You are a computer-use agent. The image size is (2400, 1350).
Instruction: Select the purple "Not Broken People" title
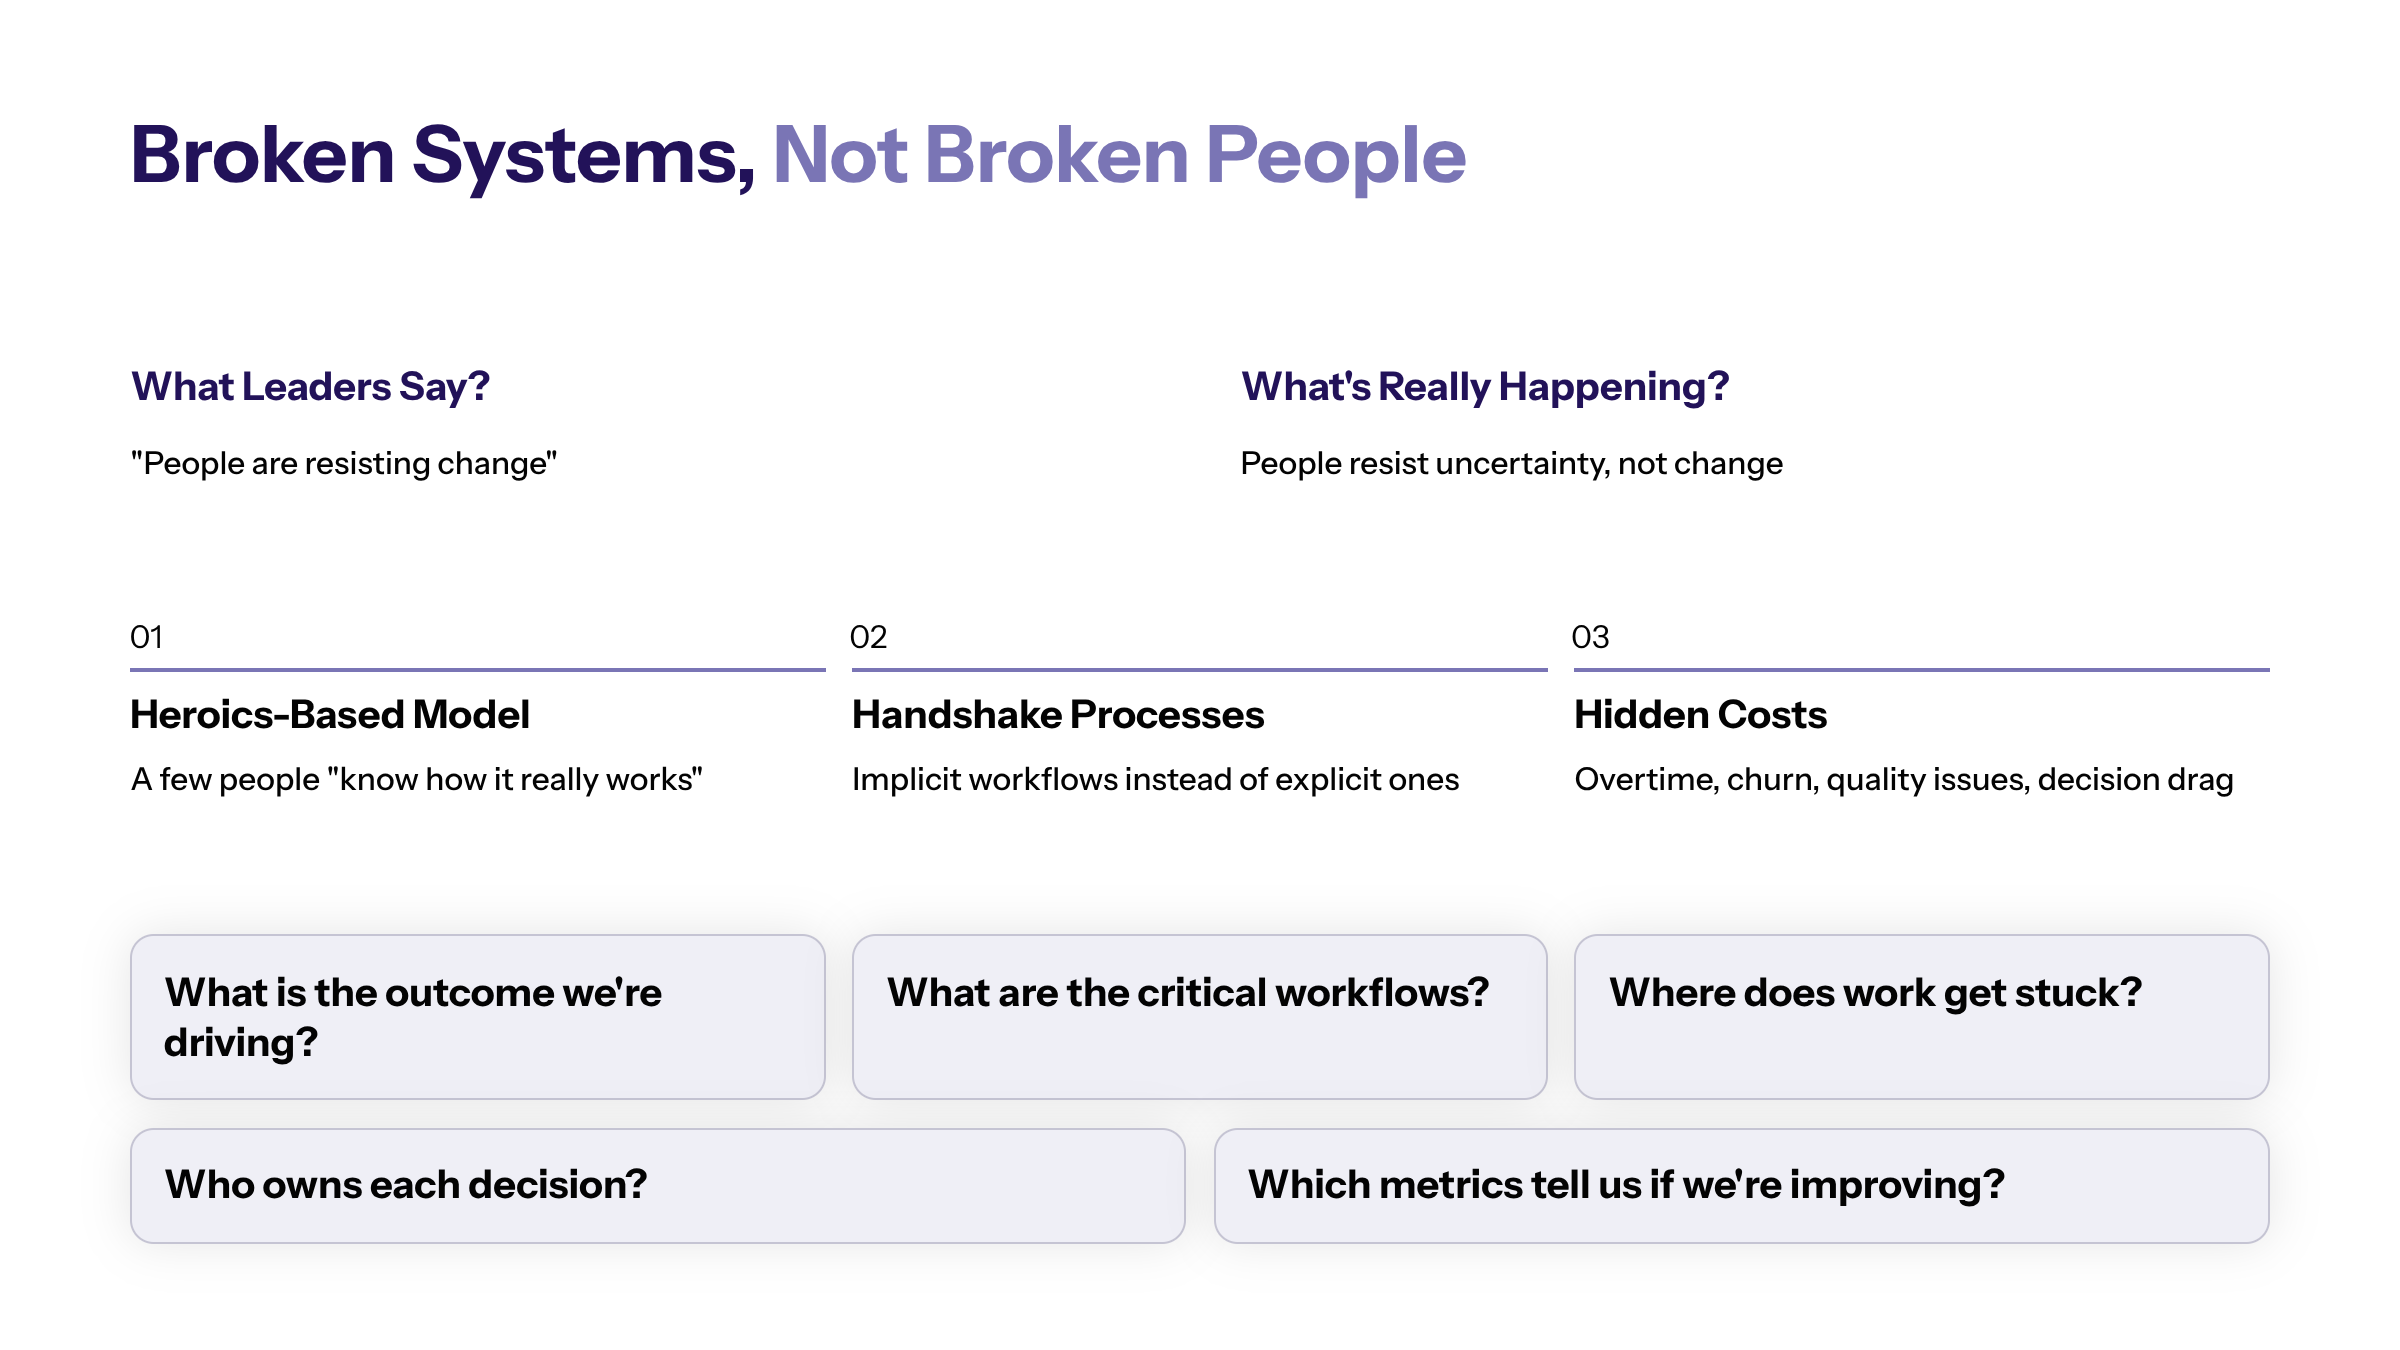[x=1118, y=157]
